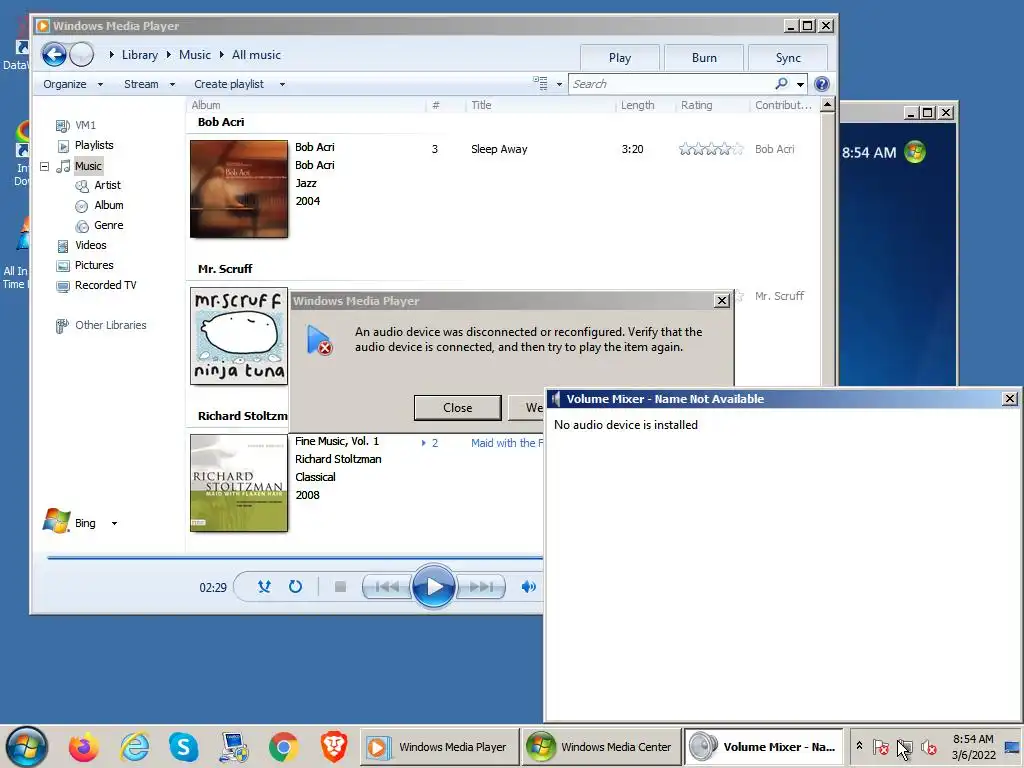
Task: Launch Chrome from the taskbar
Action: click(283, 746)
